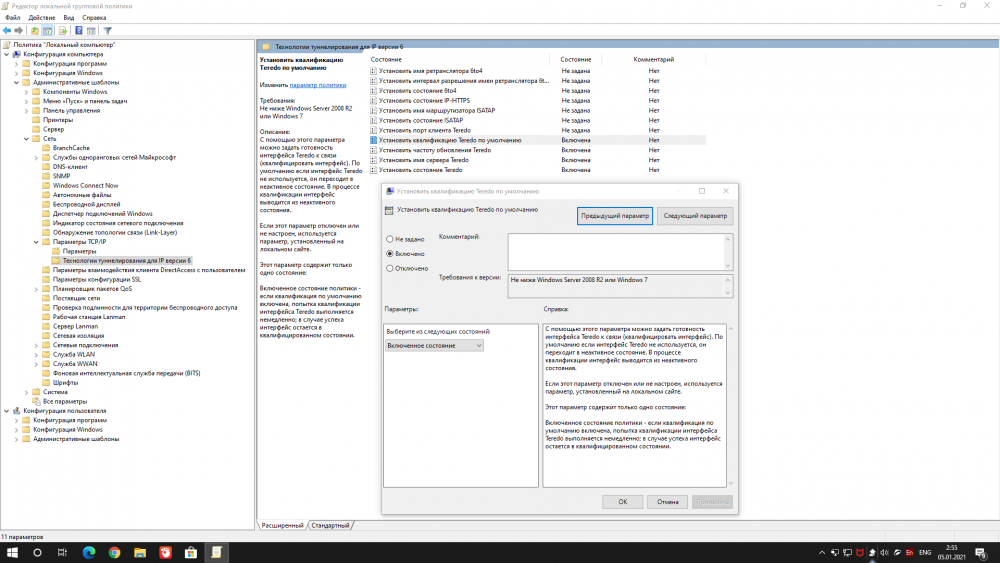The width and height of the screenshot is (1000, 563).
Task: Click the red En language indicator in tray
Action: 909,553
